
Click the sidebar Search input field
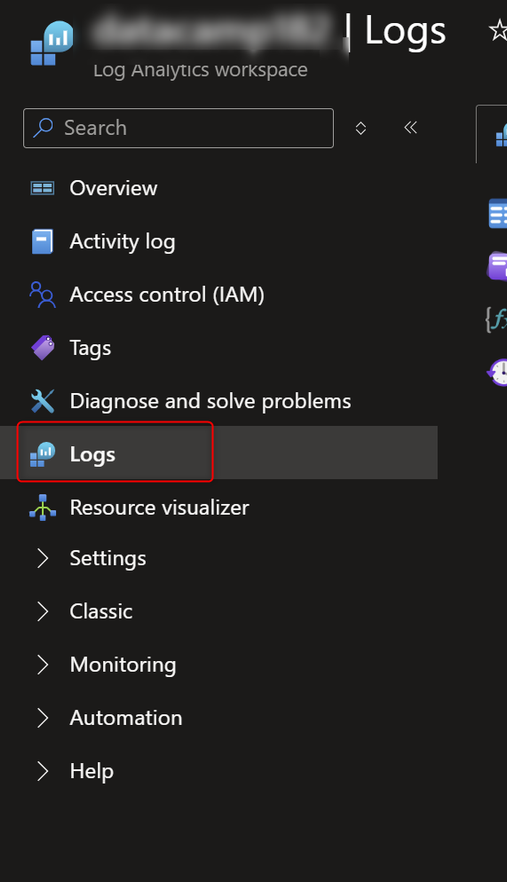[x=178, y=128]
